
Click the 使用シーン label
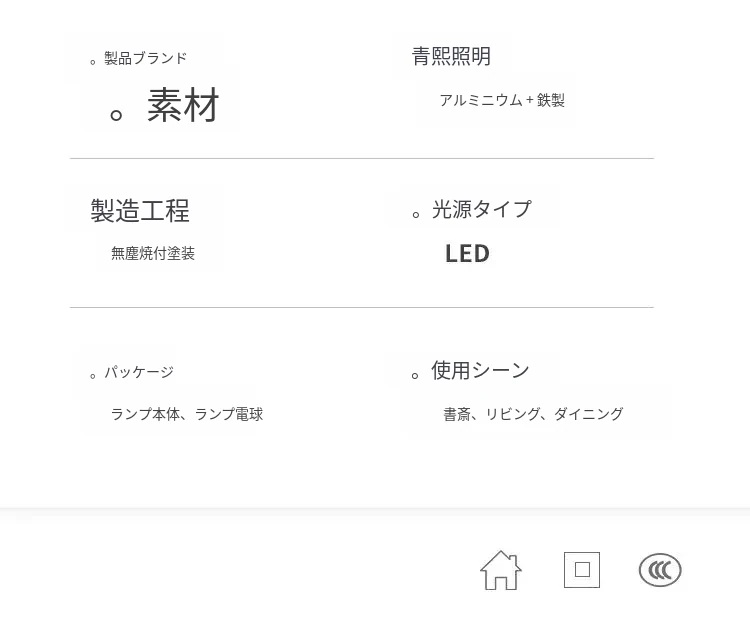click(480, 370)
